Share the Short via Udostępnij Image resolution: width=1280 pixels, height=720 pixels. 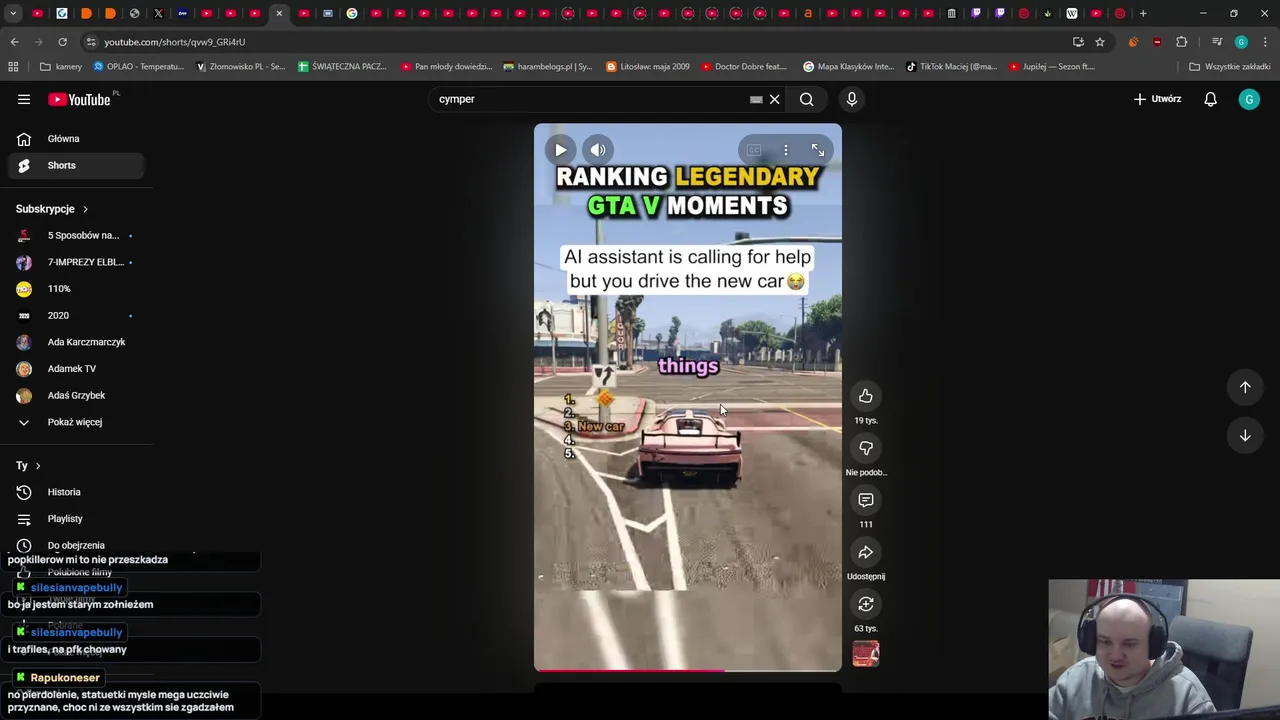click(866, 552)
